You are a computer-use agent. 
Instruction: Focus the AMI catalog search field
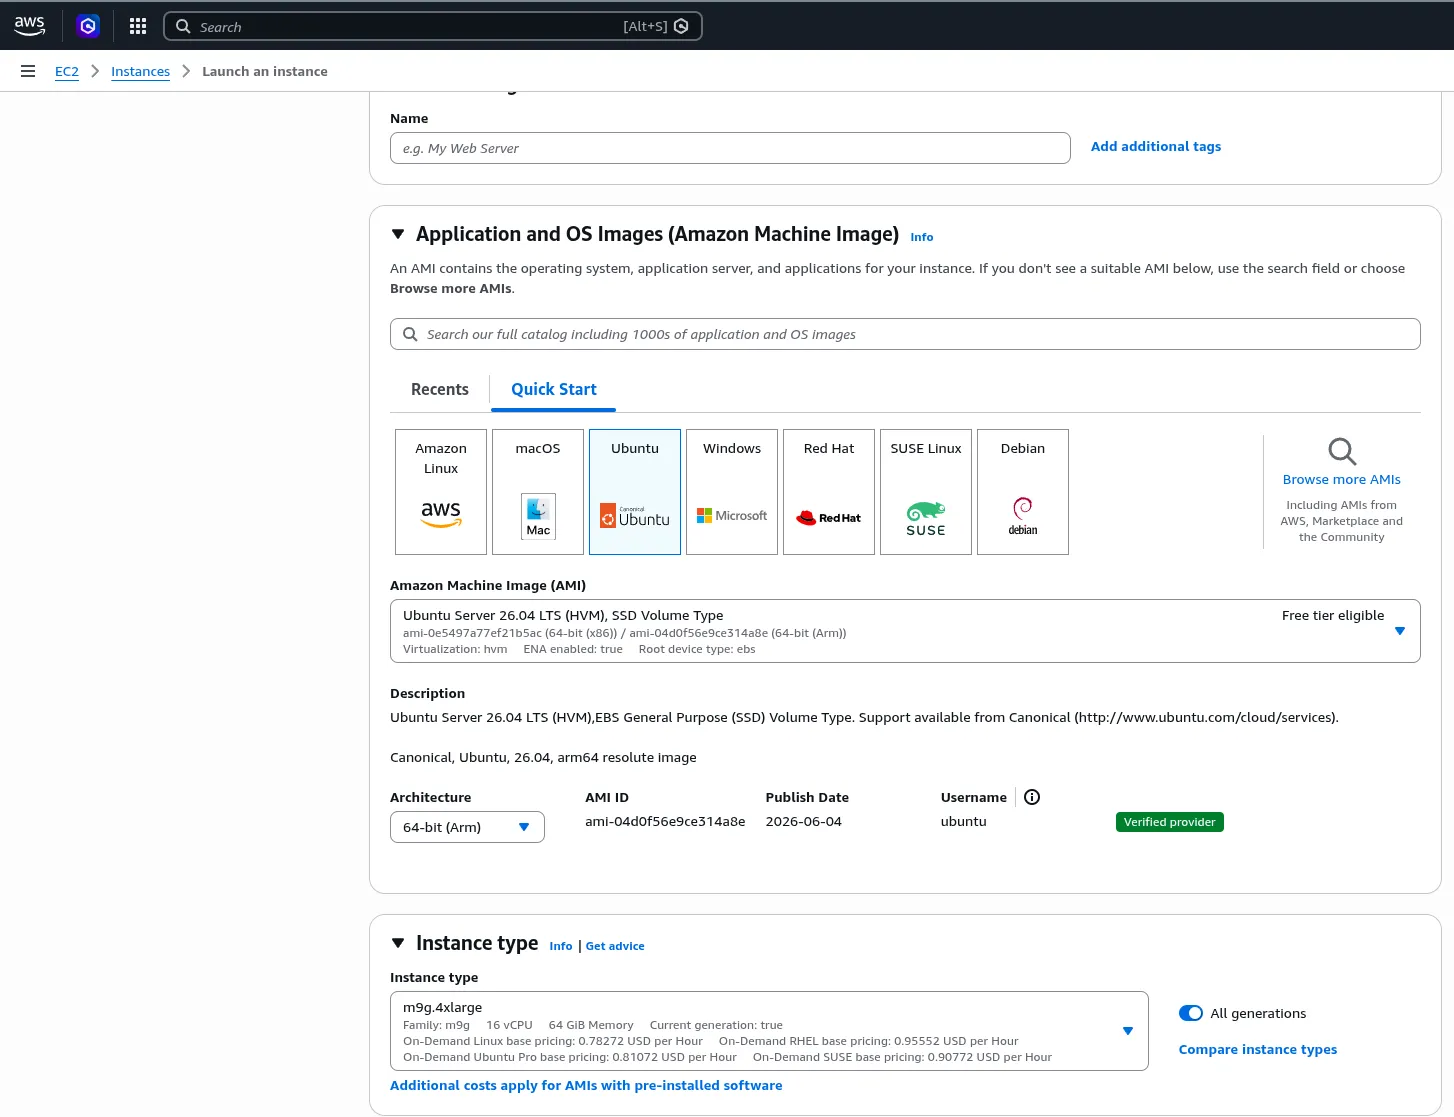coord(905,334)
